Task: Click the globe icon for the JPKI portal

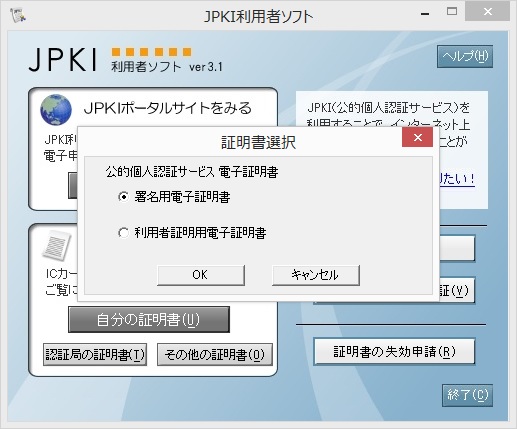Action: pyautogui.click(x=56, y=110)
